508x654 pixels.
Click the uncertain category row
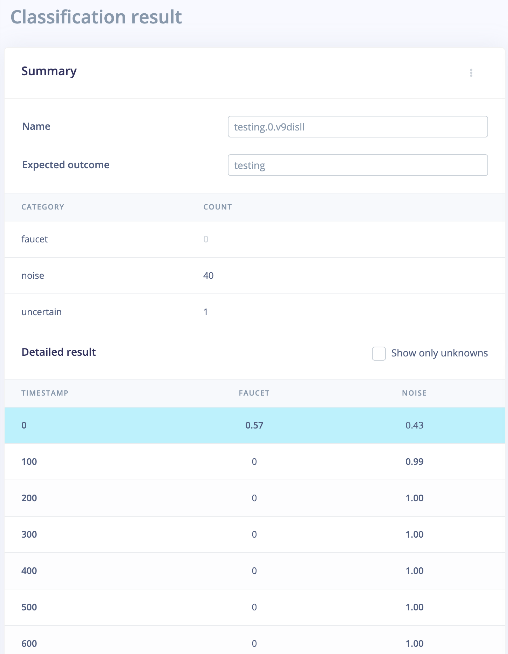255,312
